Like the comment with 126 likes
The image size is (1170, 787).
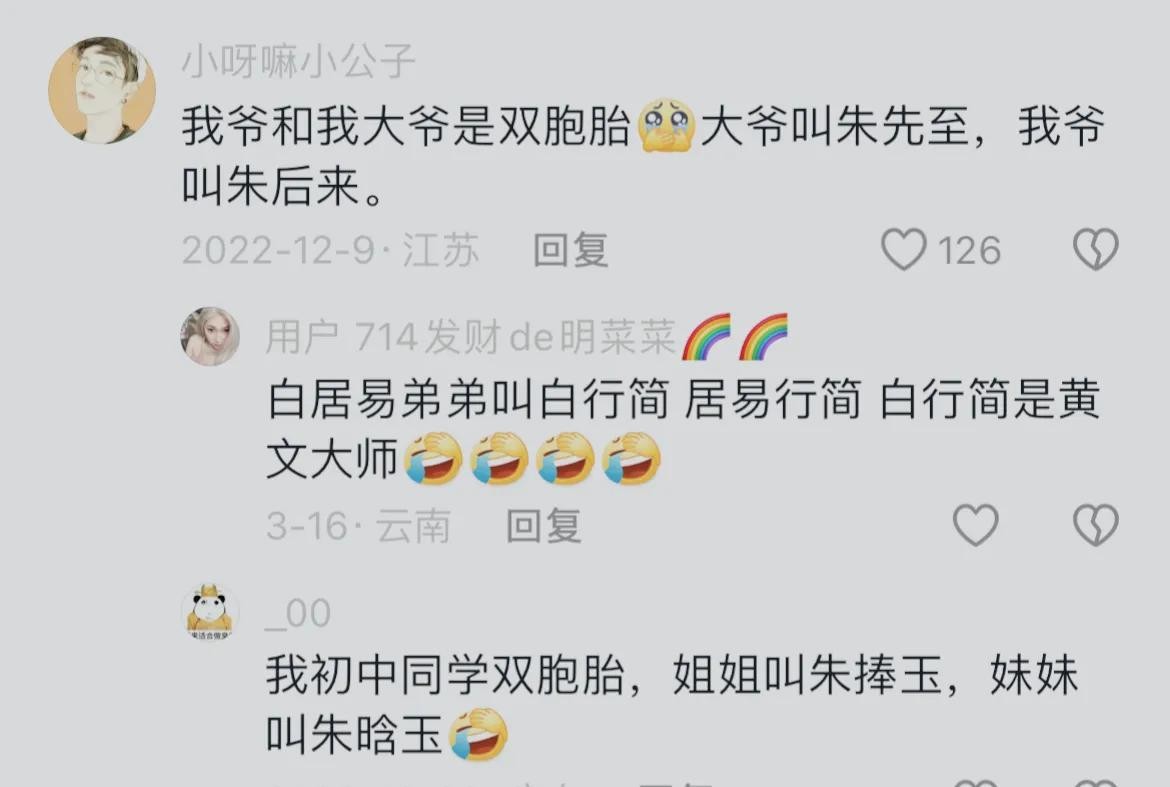click(904, 249)
